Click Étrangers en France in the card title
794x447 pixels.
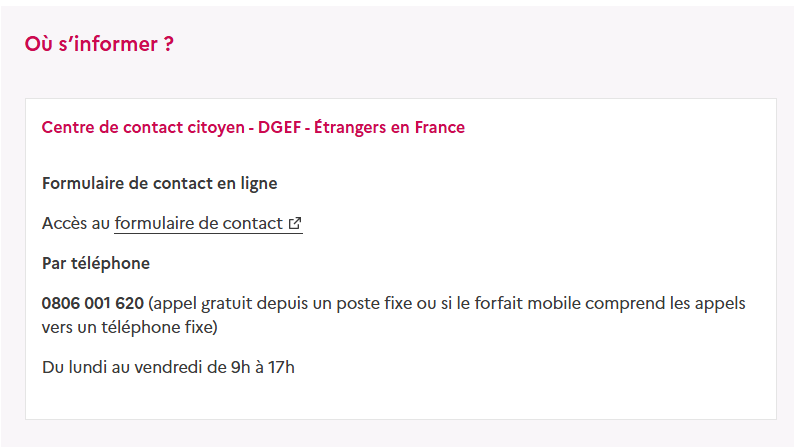pyautogui.click(x=389, y=127)
